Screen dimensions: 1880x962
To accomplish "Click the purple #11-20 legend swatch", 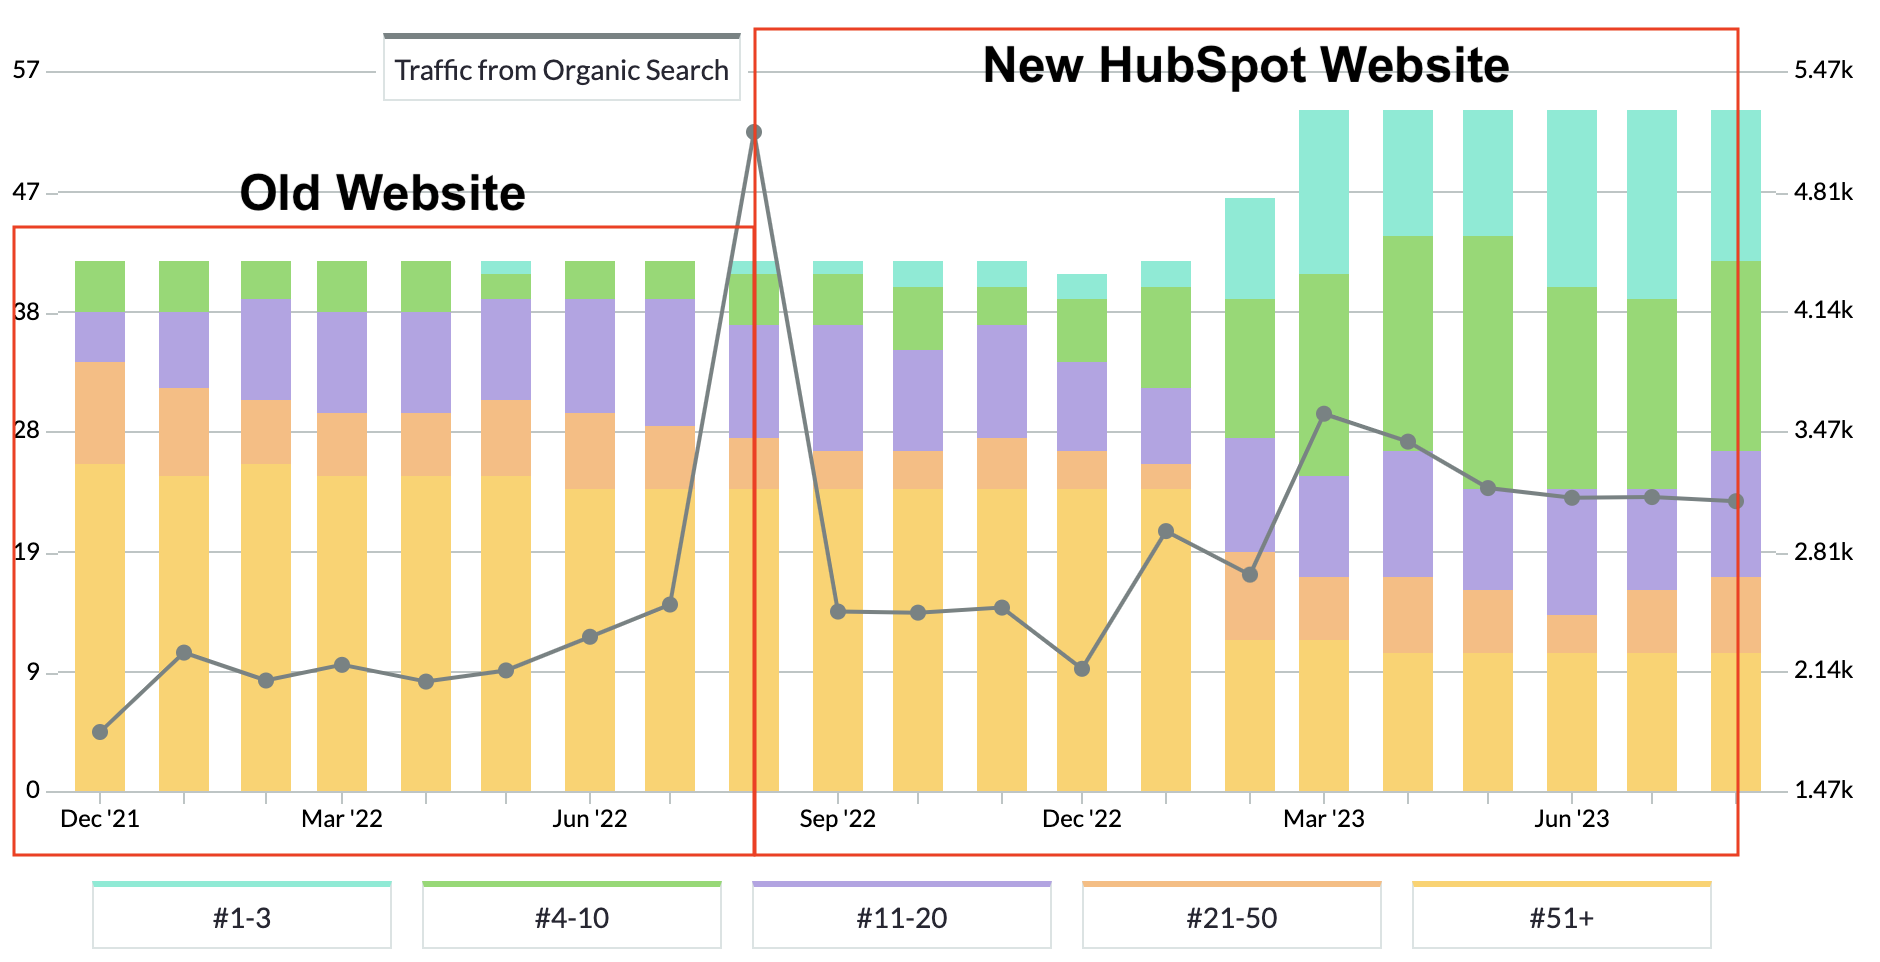I will [901, 884].
